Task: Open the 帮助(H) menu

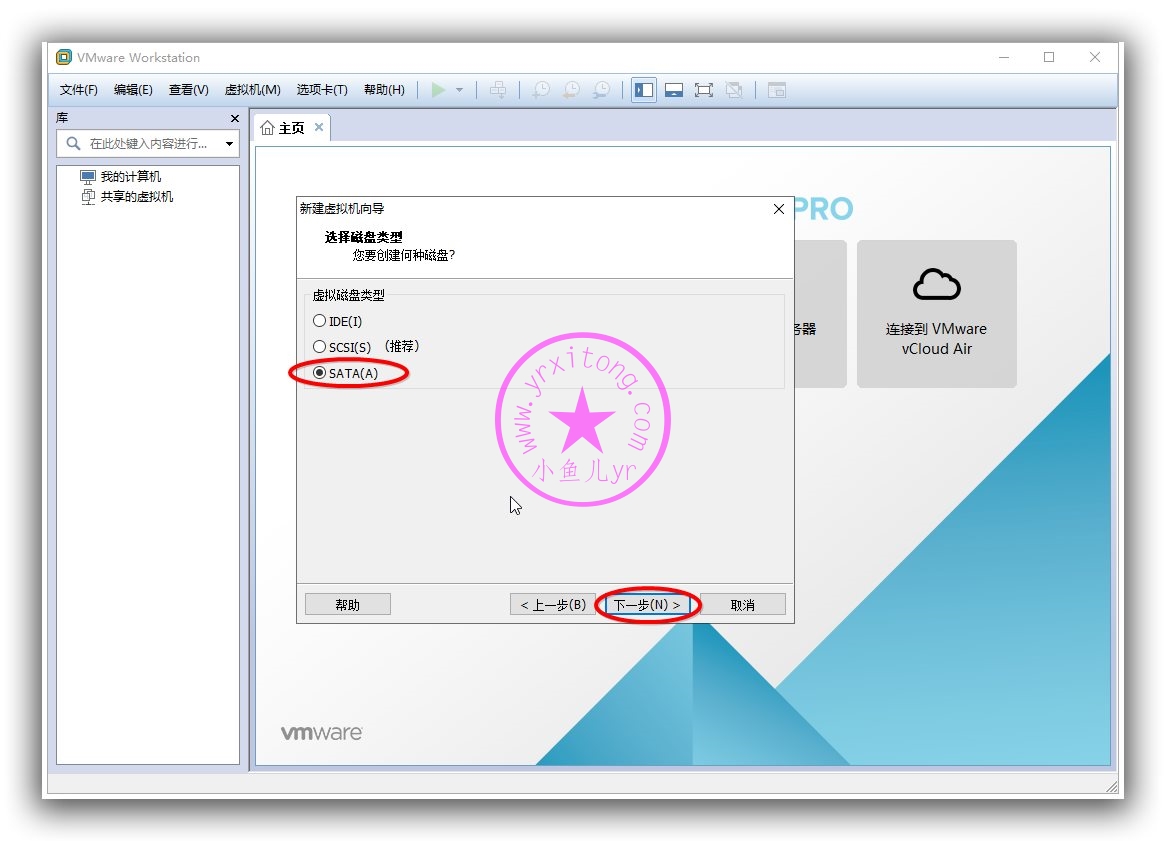Action: coord(384,90)
